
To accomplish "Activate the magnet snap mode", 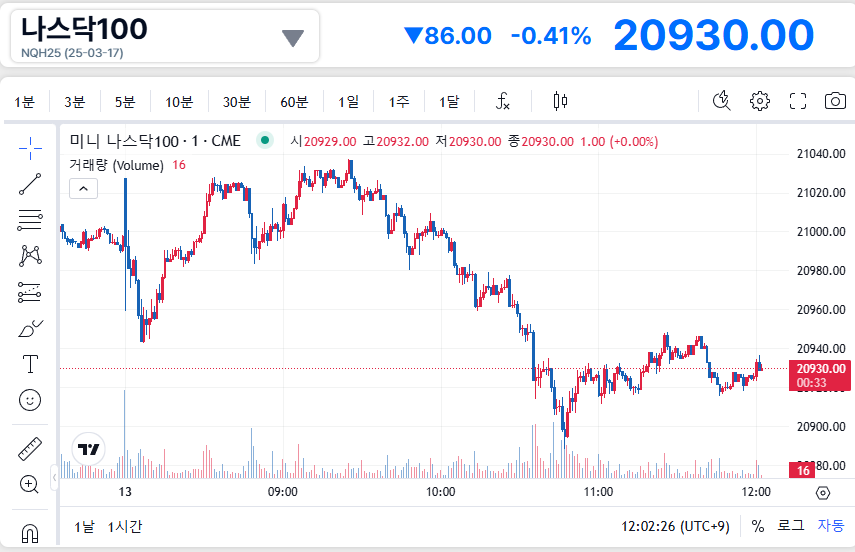I will click(x=30, y=533).
